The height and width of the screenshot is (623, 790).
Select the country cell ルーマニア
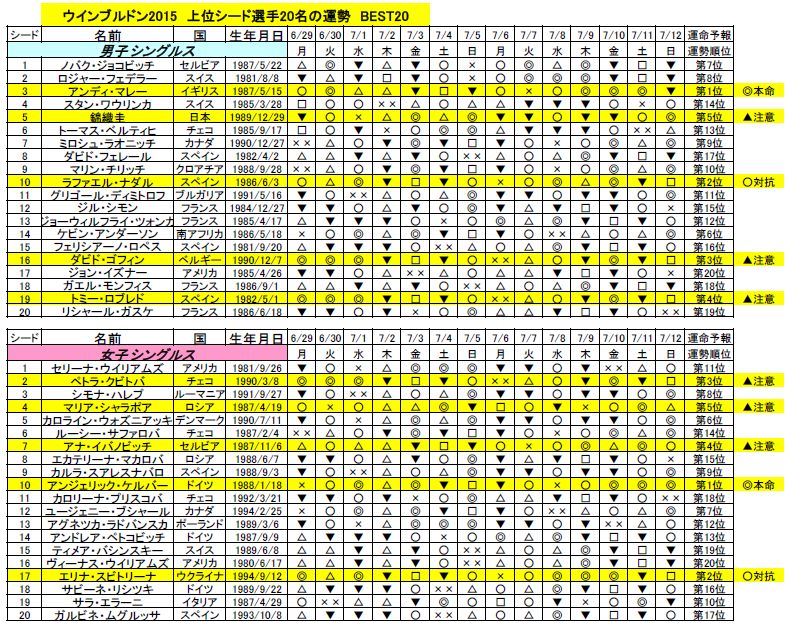tap(200, 394)
